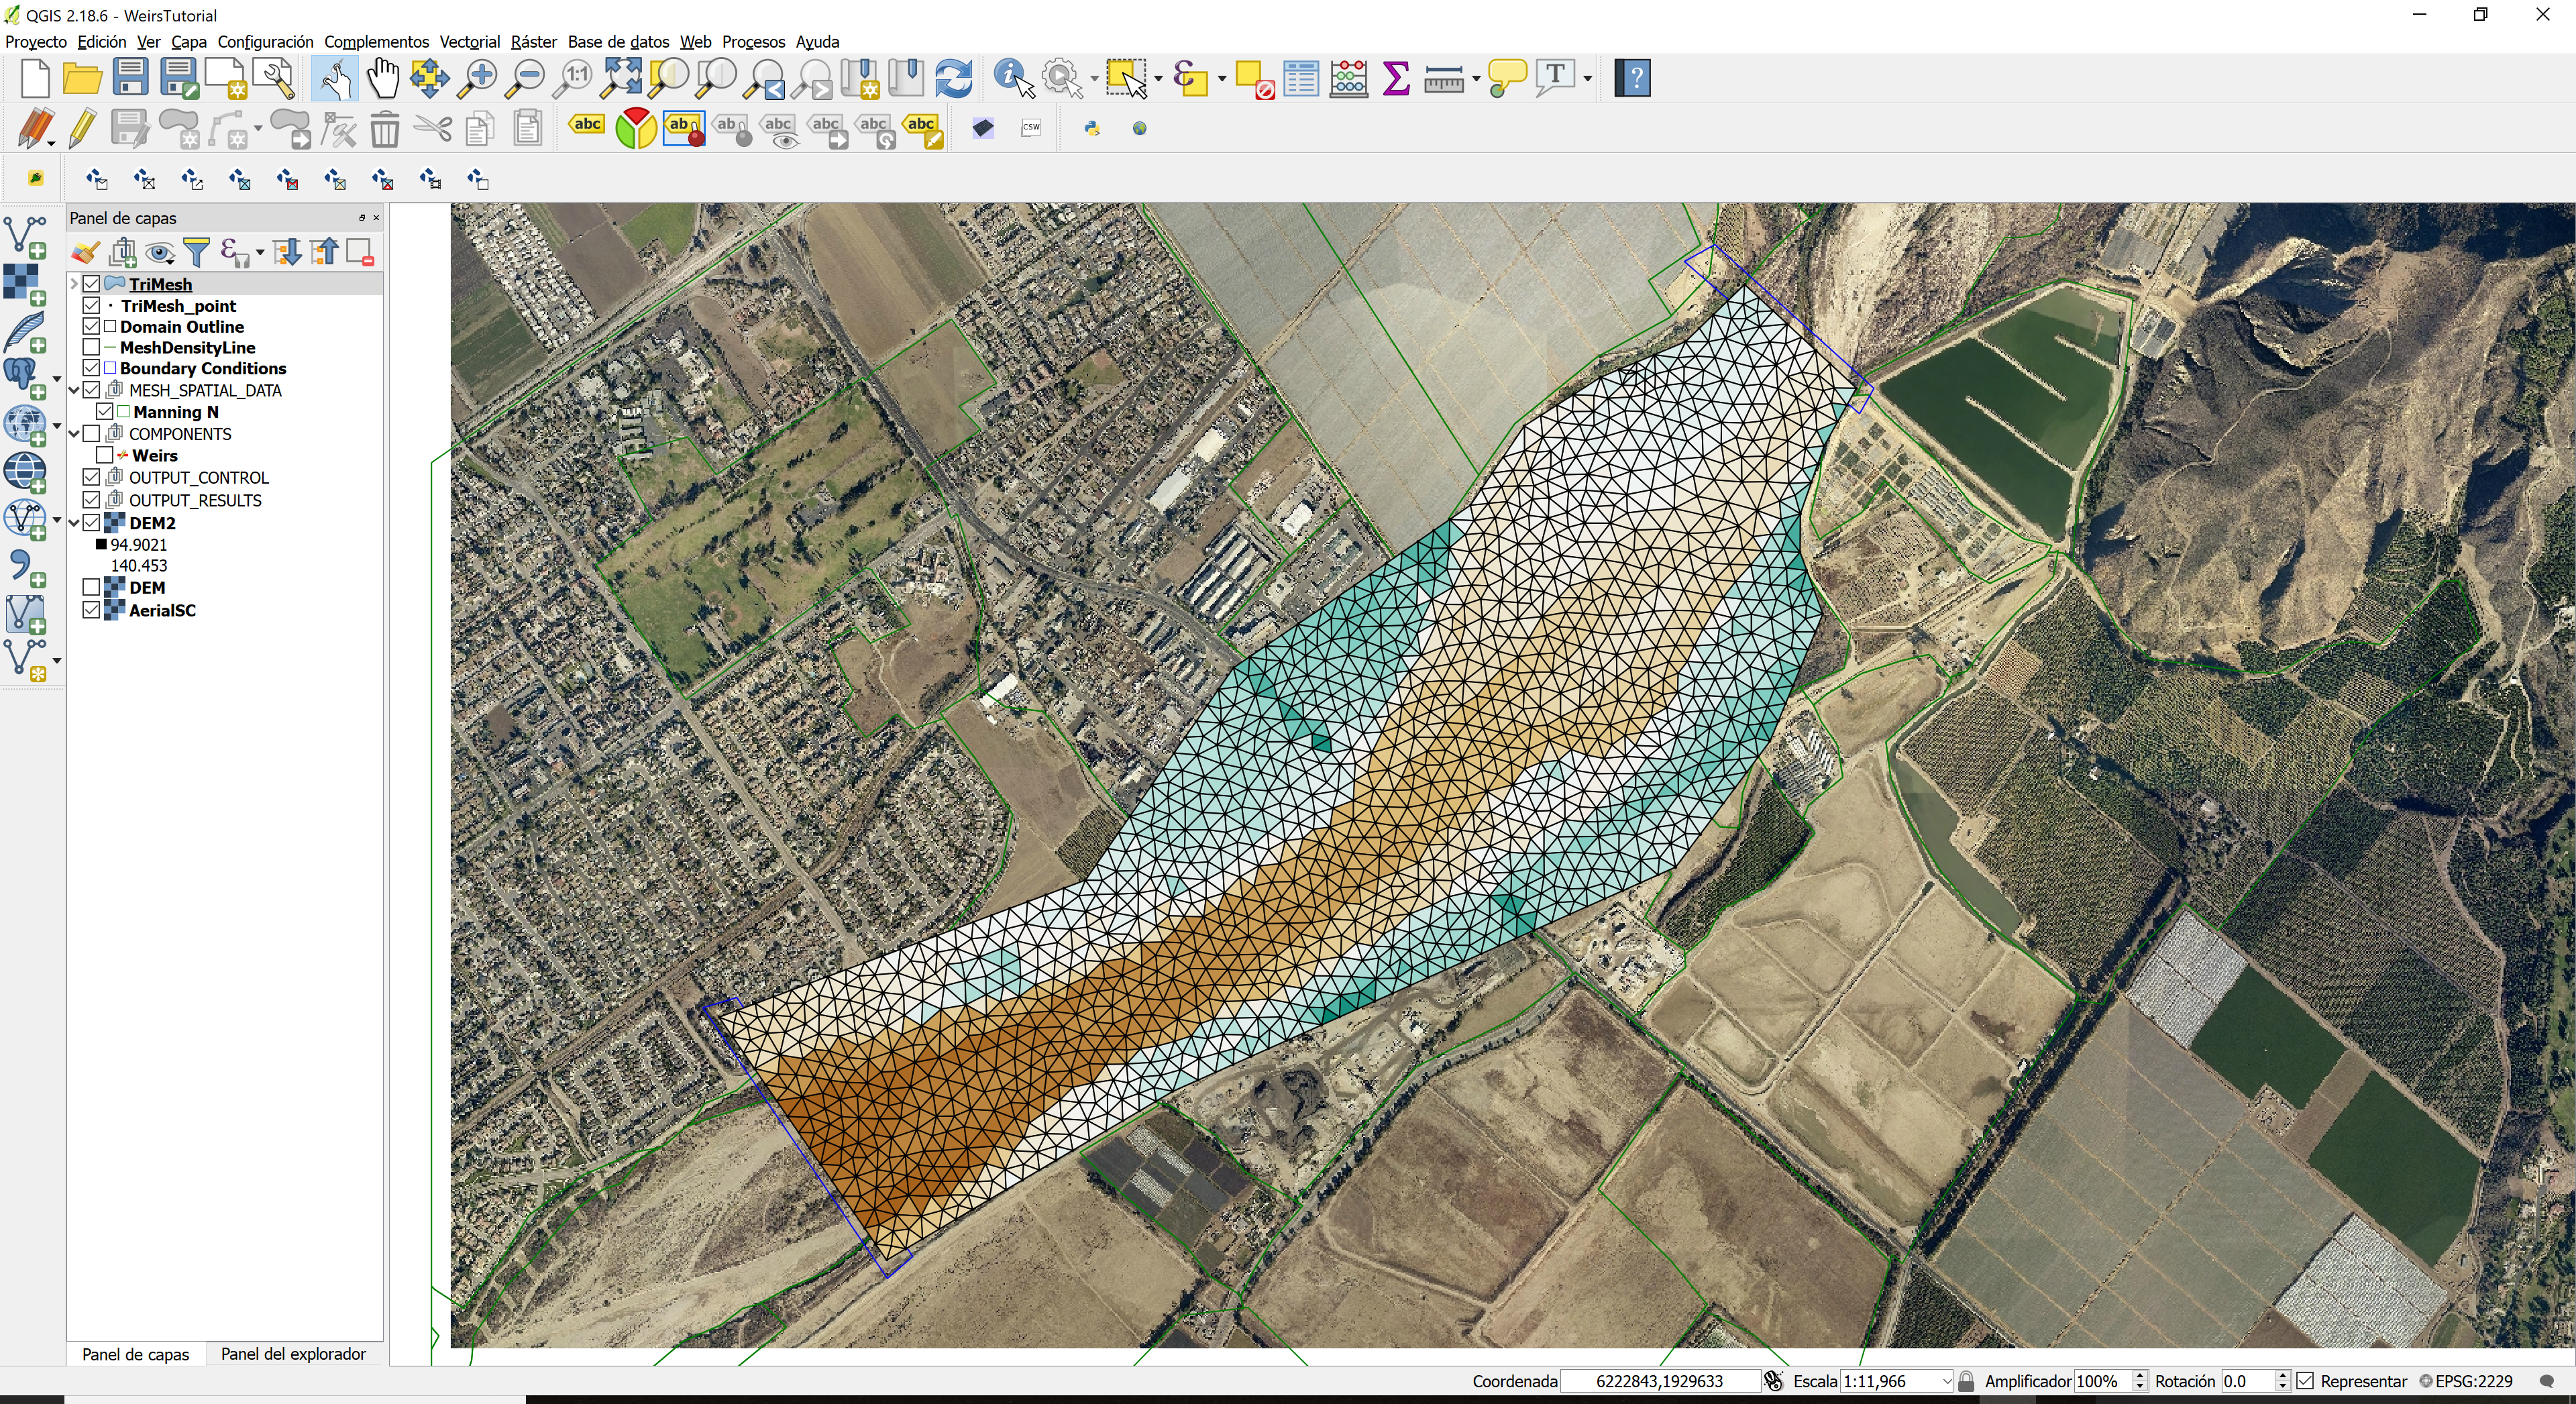This screenshot has width=2576, height=1404.
Task: Click the EPSG:2229 CRS status button
Action: [x=2466, y=1381]
